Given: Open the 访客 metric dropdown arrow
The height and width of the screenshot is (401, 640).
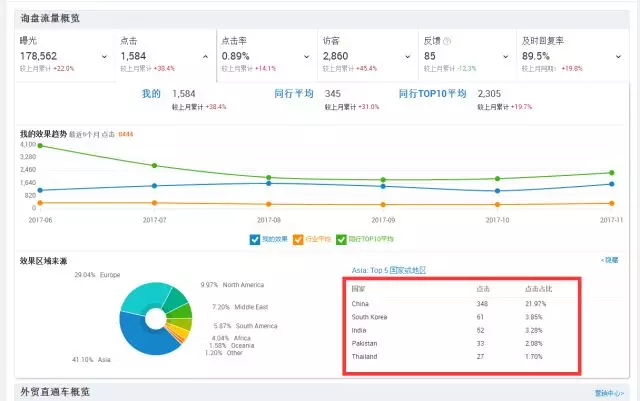Looking at the screenshot, I should (x=408, y=56).
